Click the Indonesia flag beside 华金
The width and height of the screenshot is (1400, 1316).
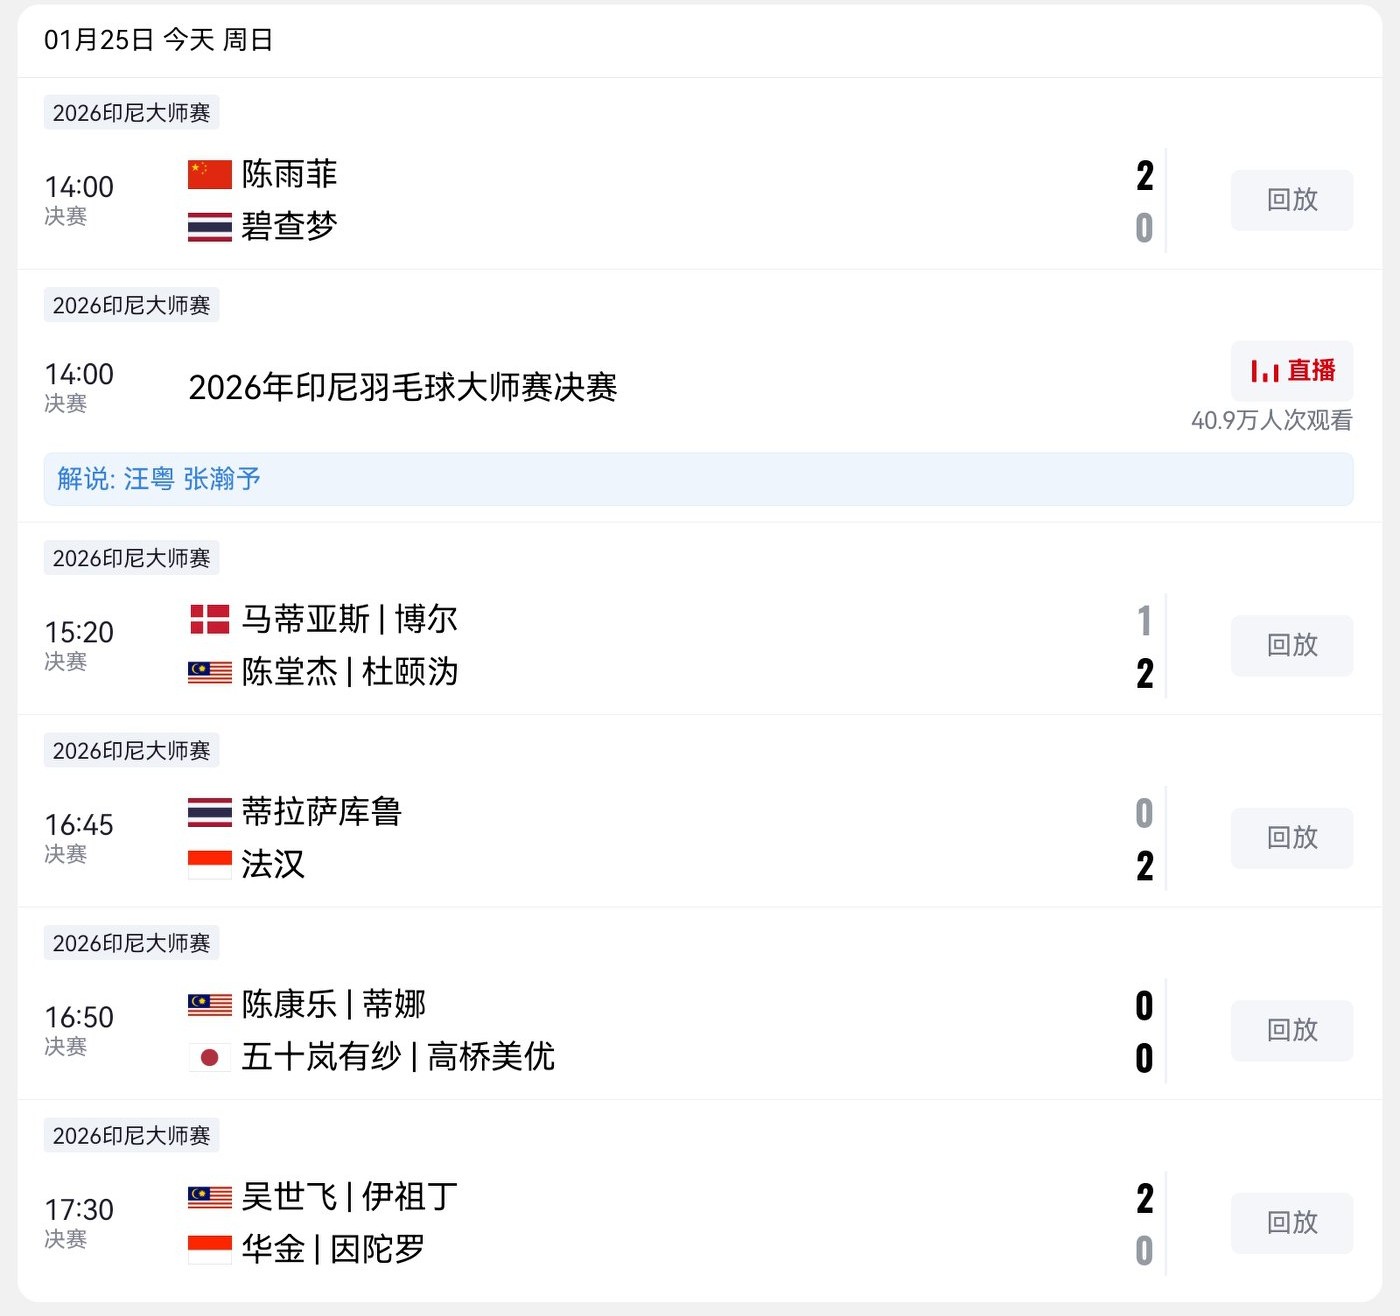pos(210,1249)
